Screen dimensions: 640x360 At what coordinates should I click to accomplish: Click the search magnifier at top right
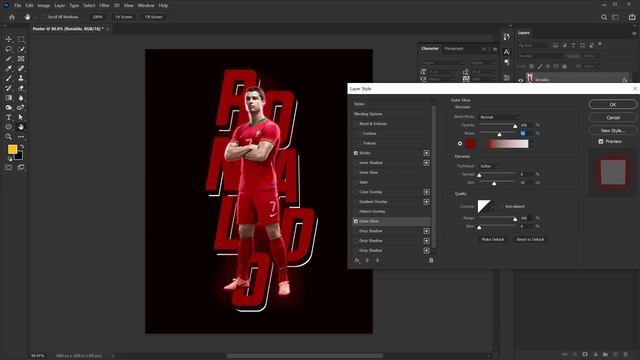604,17
